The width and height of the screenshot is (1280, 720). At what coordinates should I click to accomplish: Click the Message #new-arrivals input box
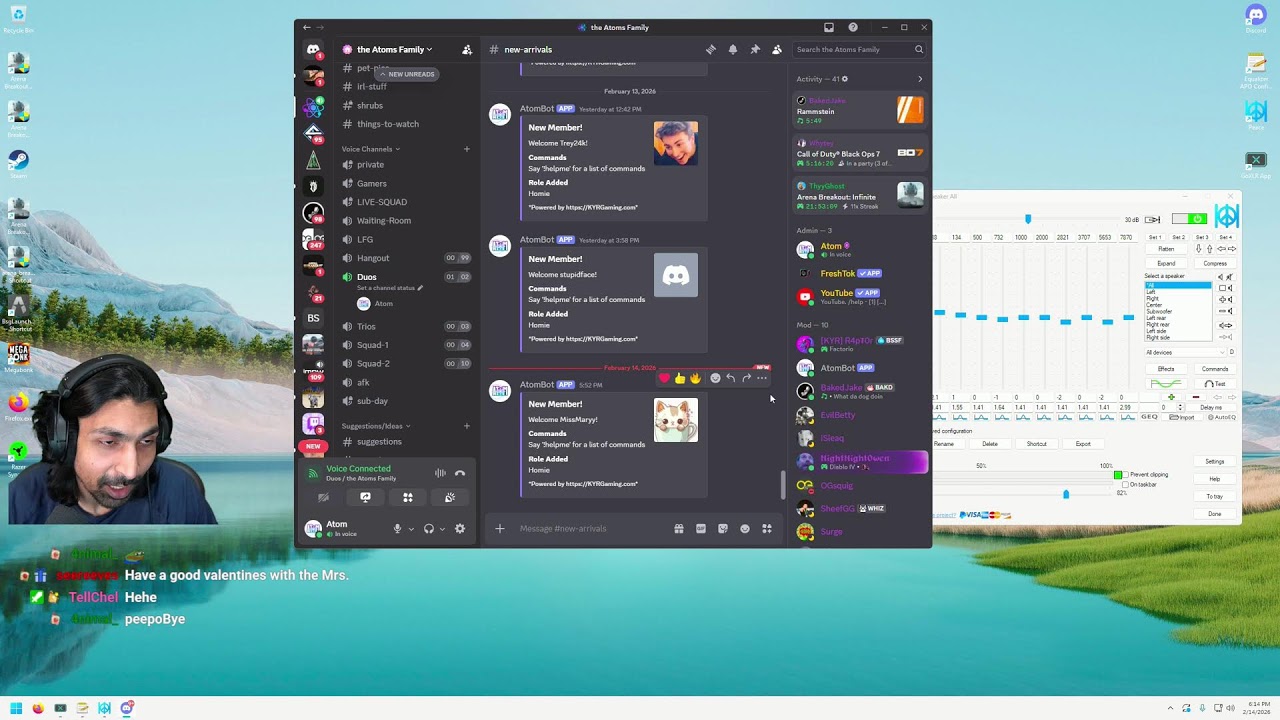pyautogui.click(x=590, y=529)
